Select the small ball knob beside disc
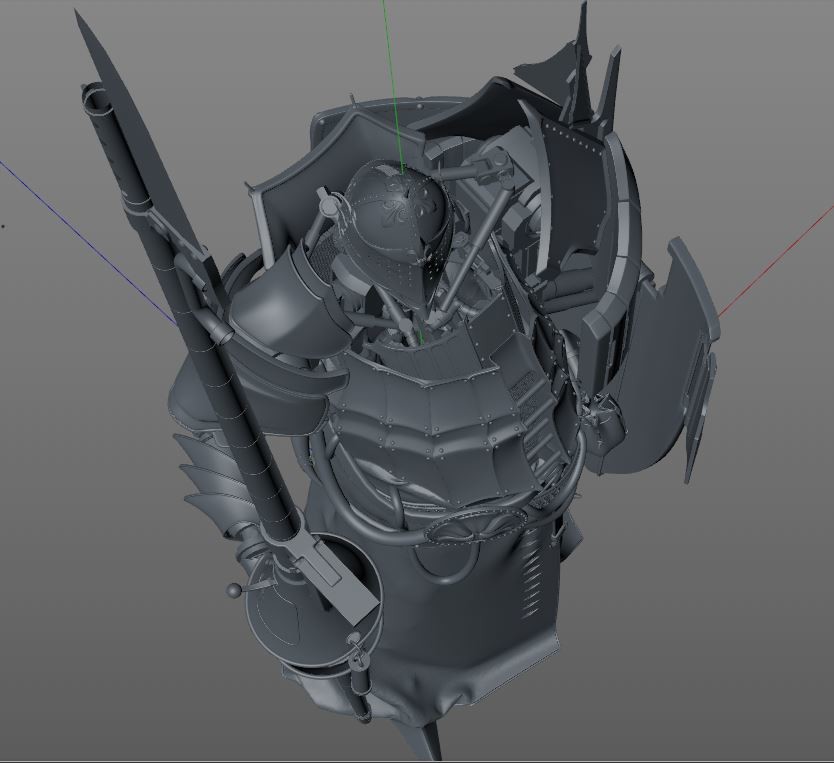This screenshot has width=834, height=763. (236, 591)
